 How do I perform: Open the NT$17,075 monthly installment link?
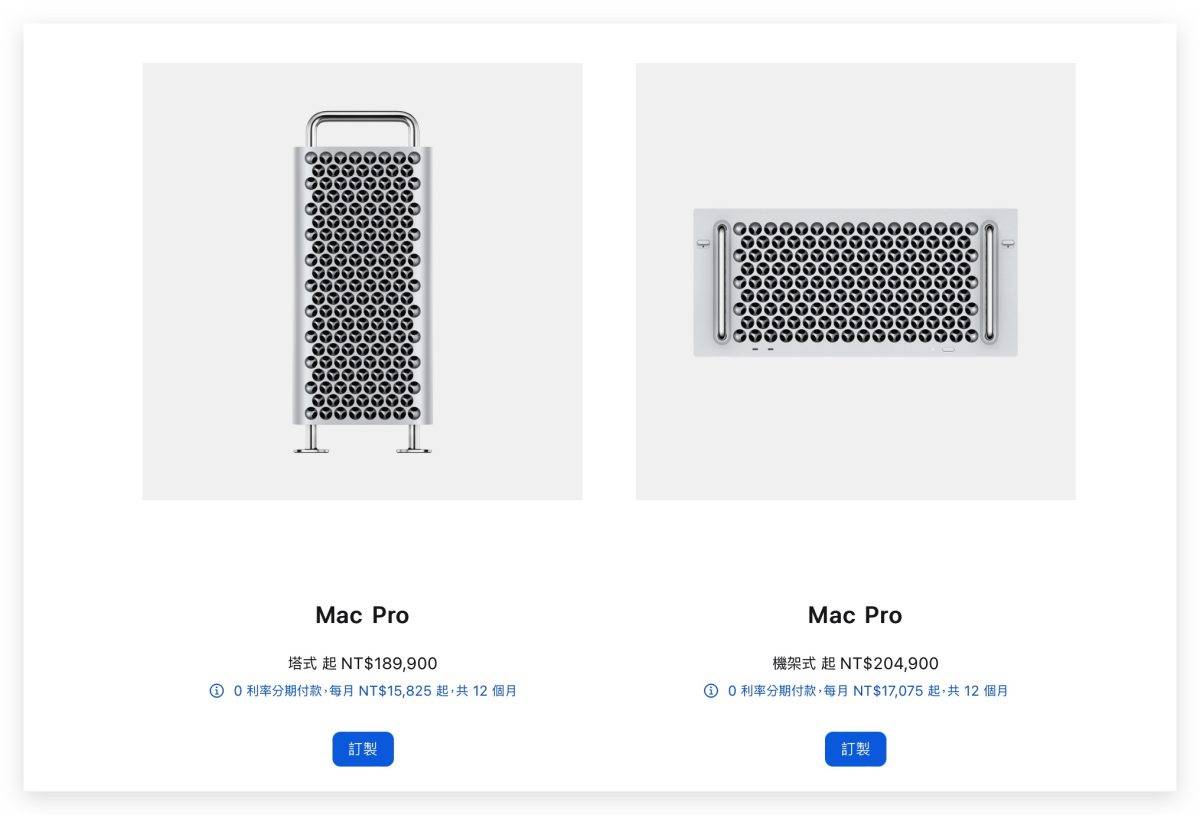click(868, 691)
